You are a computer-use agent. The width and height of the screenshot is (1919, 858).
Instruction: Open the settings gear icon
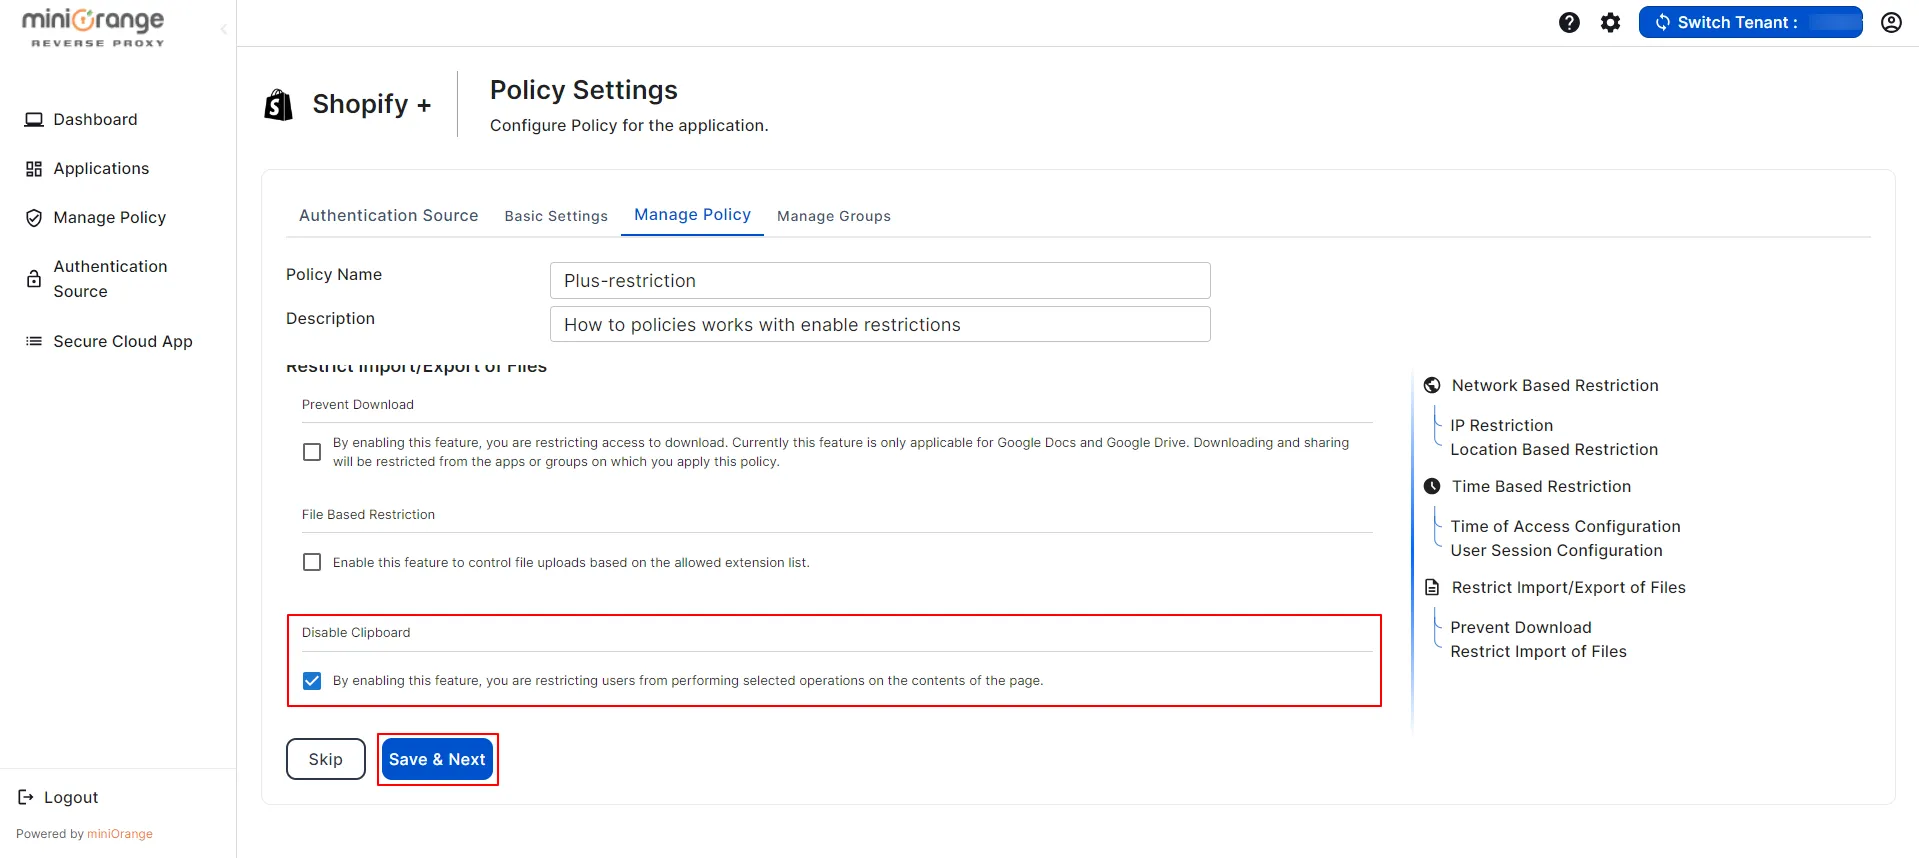tap(1610, 22)
